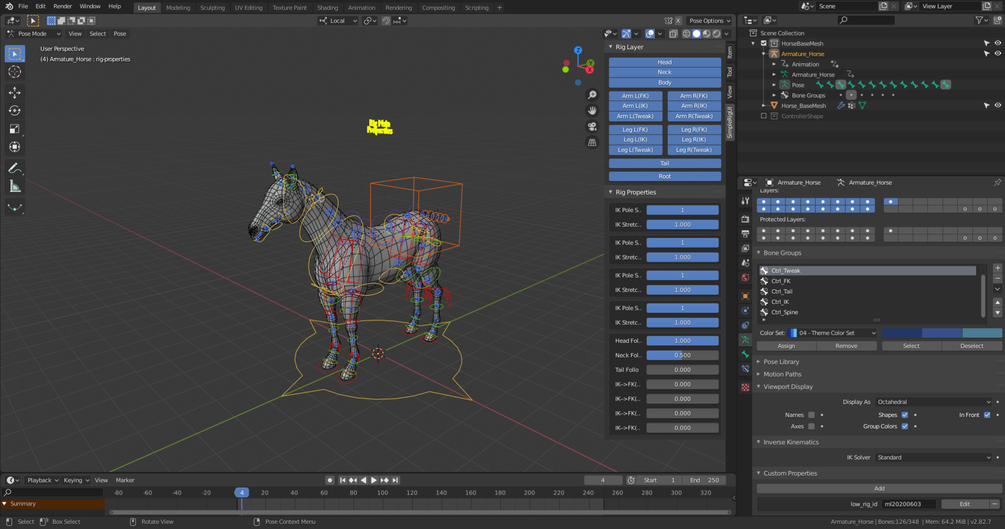Activate the Annotate tool

14,169
